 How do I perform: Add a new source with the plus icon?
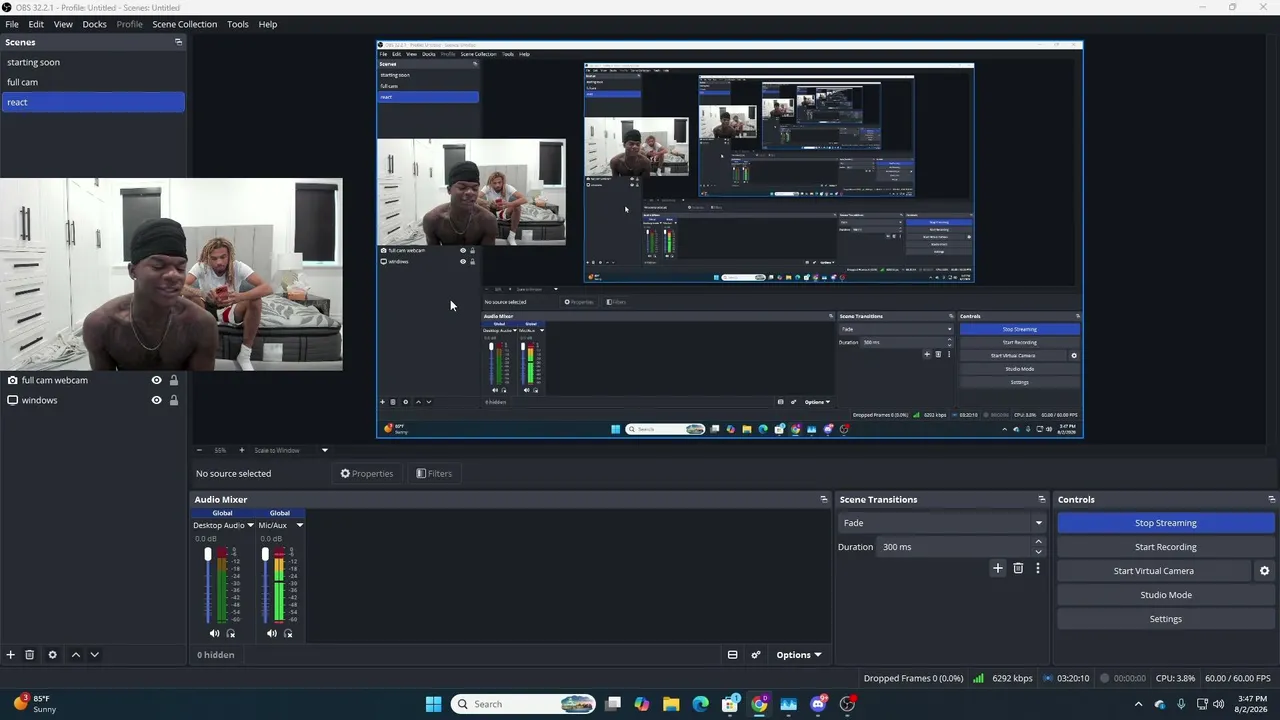tap(11, 655)
